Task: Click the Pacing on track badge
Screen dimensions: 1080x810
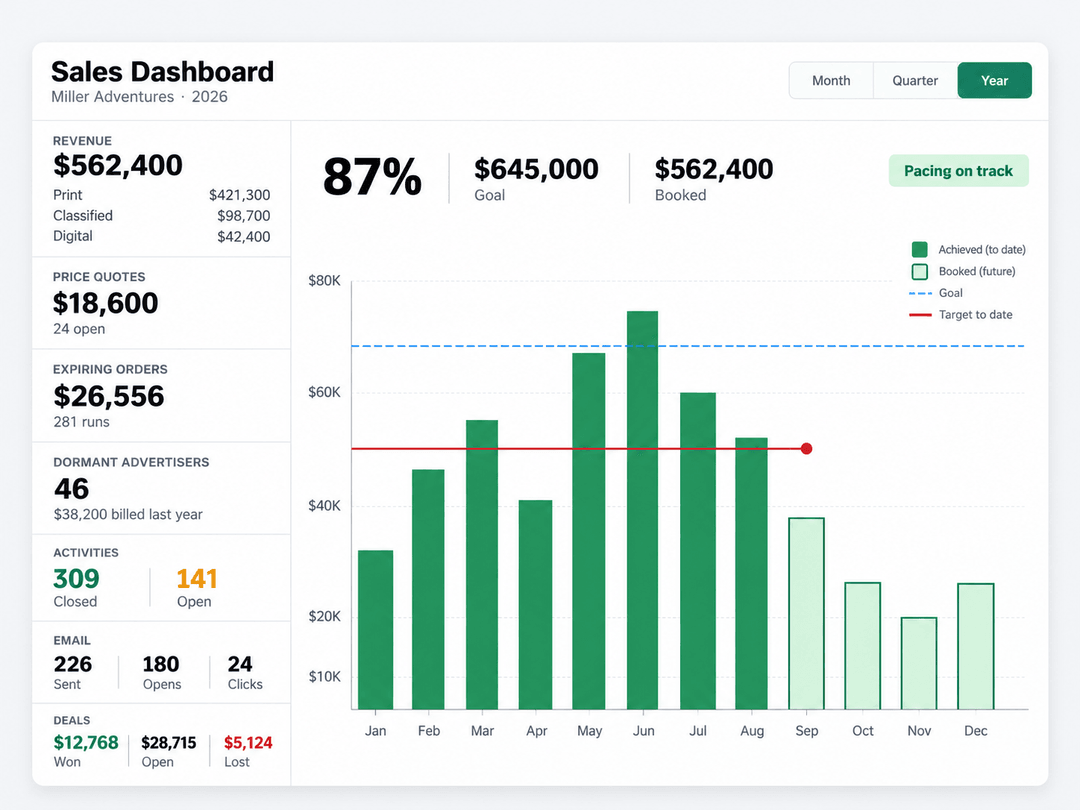Action: coord(958,171)
